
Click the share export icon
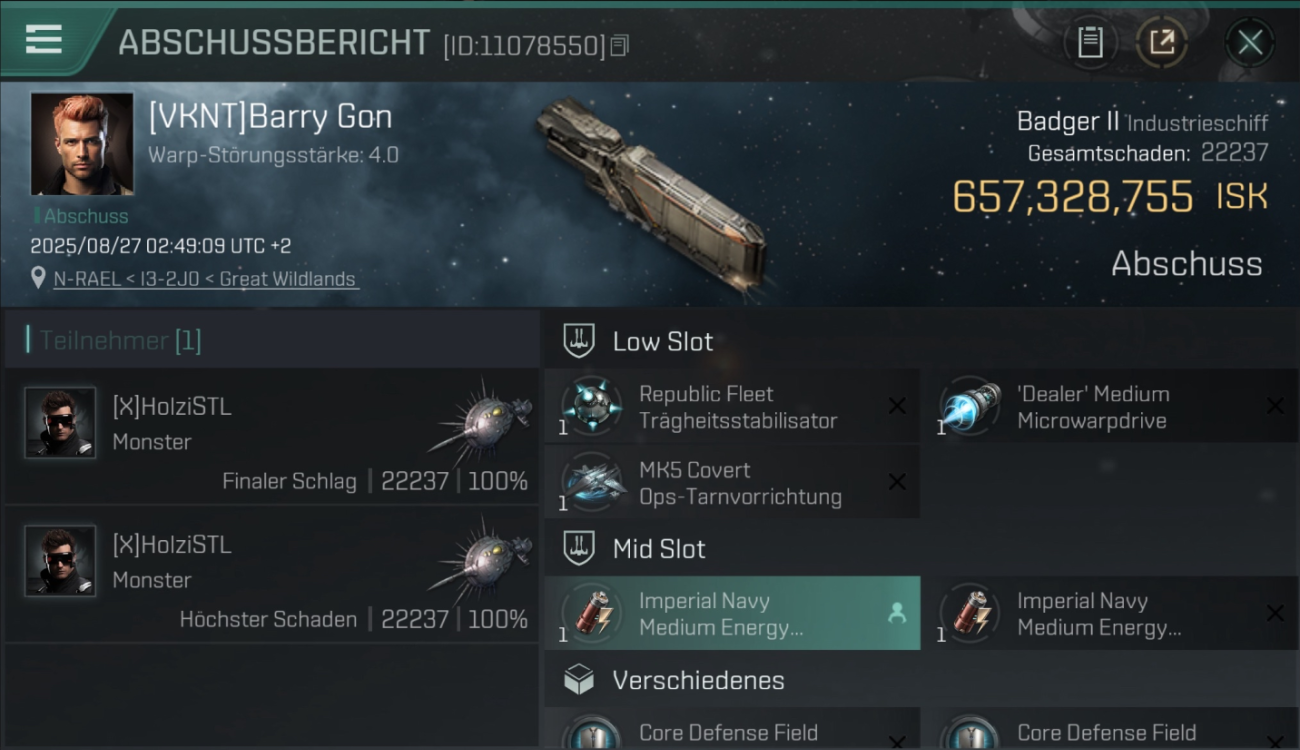coord(1161,42)
